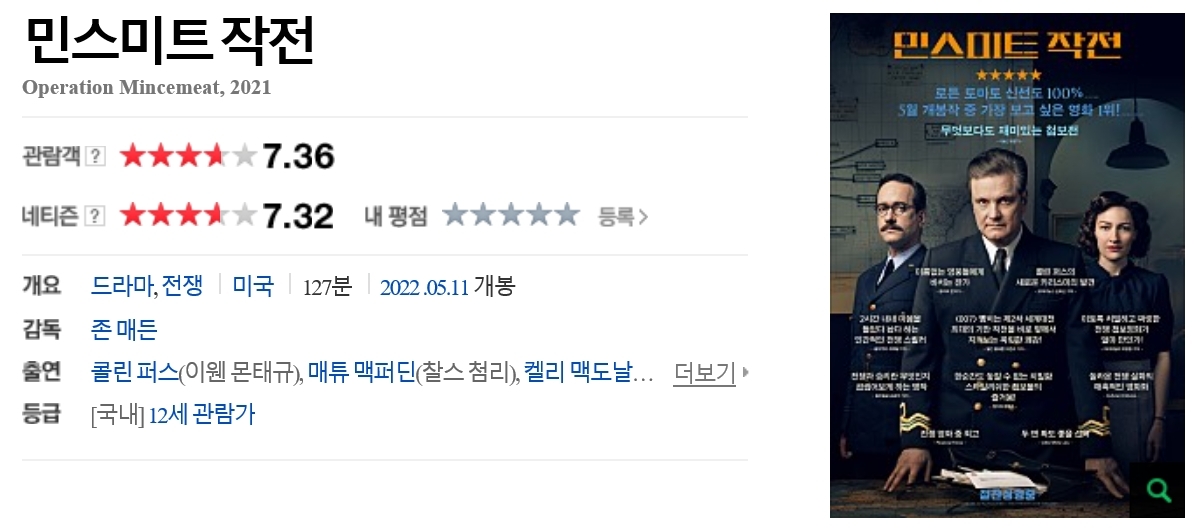Expand cast list with 더보기

(704, 373)
